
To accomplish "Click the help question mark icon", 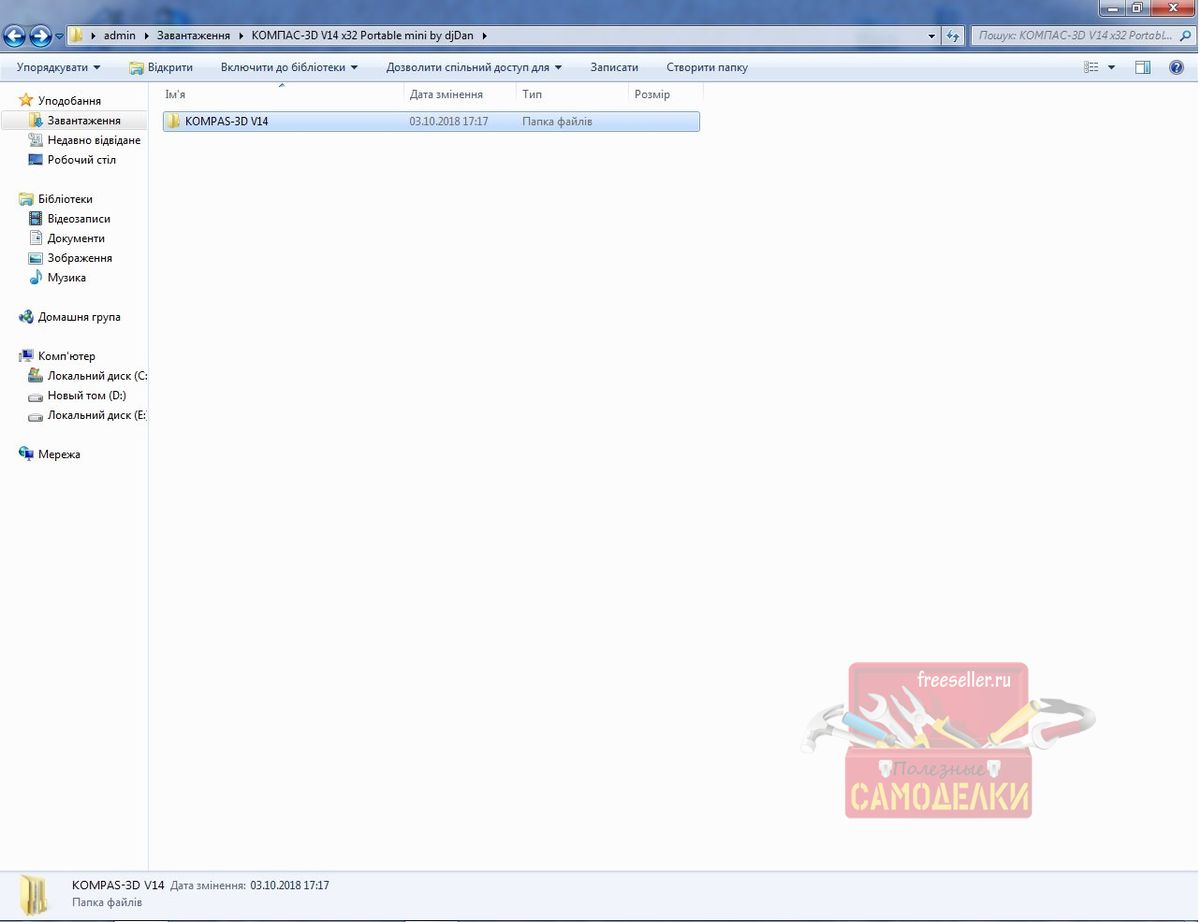I will coord(1176,67).
